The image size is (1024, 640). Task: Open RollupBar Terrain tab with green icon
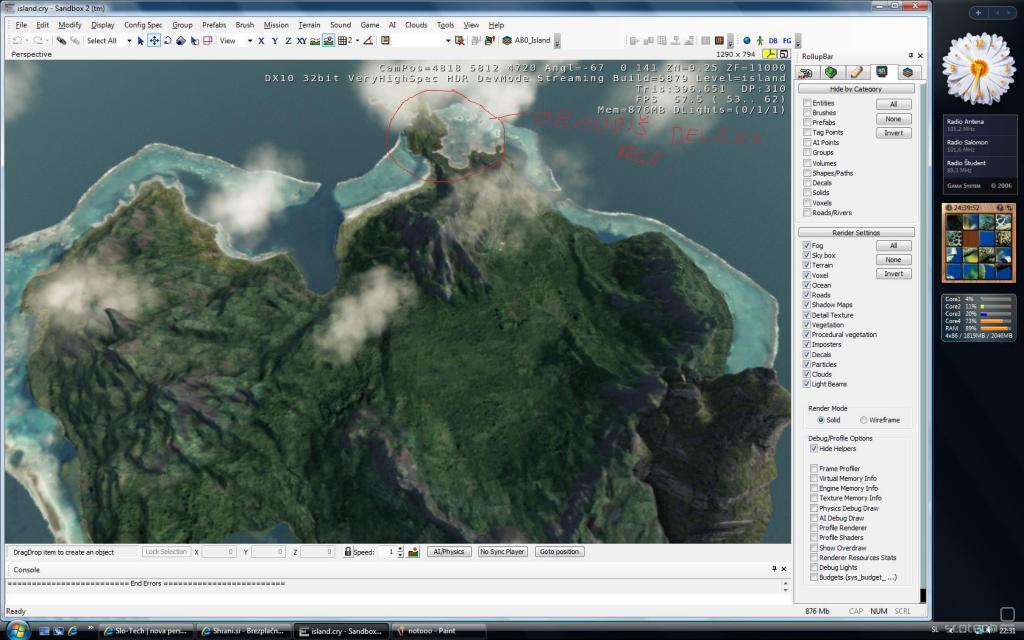pos(831,72)
